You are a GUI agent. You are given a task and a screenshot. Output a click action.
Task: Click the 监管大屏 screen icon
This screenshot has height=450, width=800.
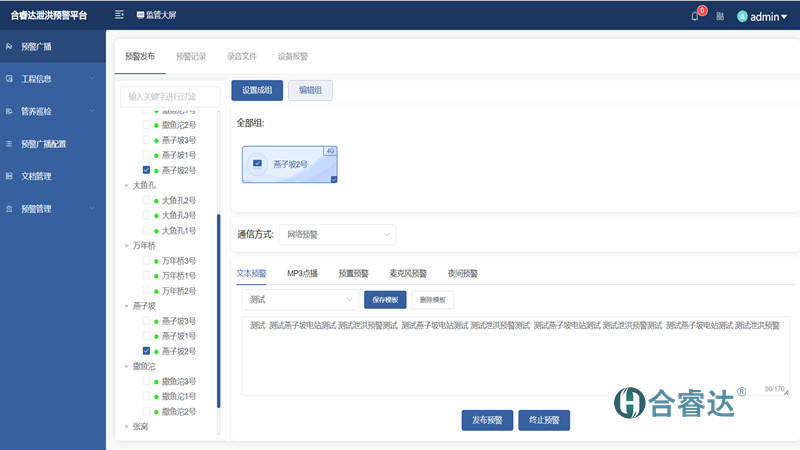(x=140, y=15)
